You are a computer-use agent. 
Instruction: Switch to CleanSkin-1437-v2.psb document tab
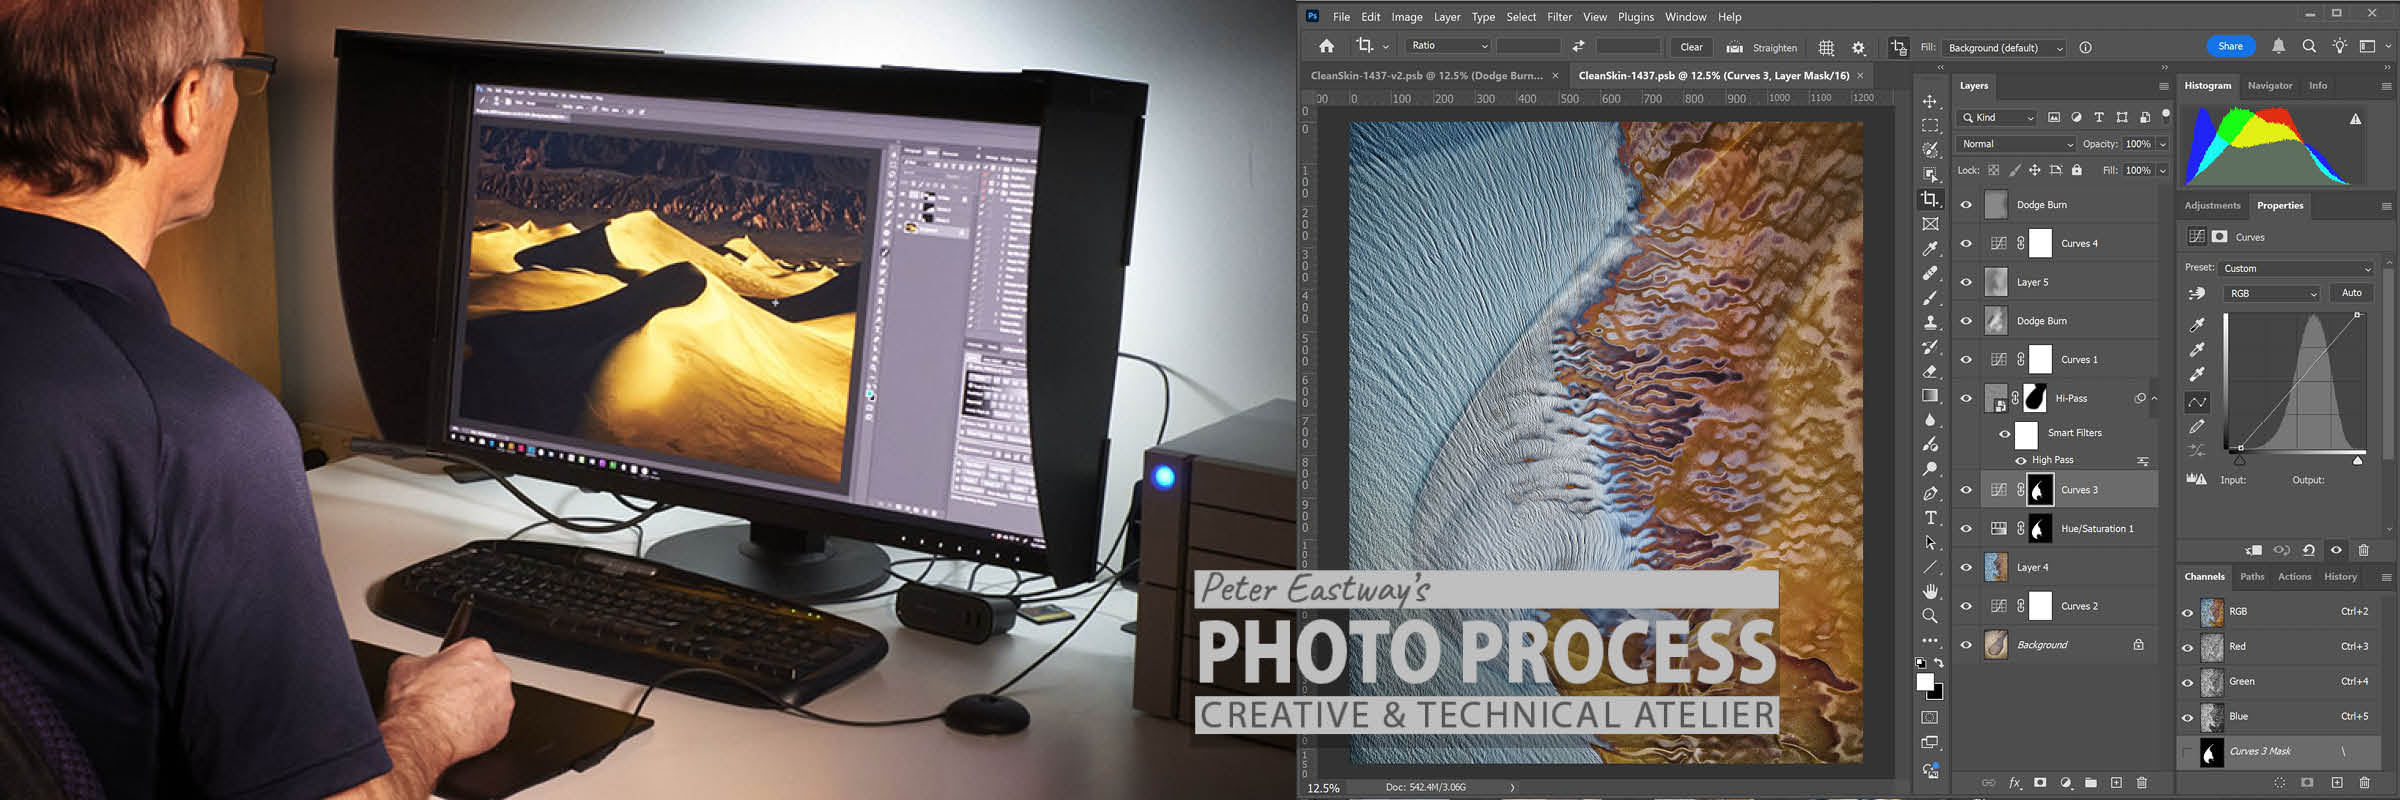[x=1427, y=76]
